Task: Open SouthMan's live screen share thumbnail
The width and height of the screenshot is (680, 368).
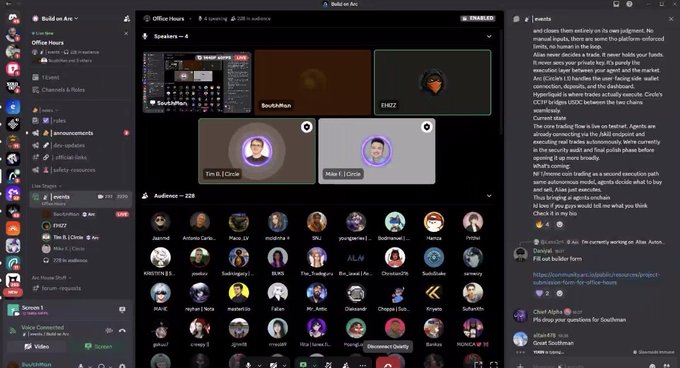Action: 197,82
